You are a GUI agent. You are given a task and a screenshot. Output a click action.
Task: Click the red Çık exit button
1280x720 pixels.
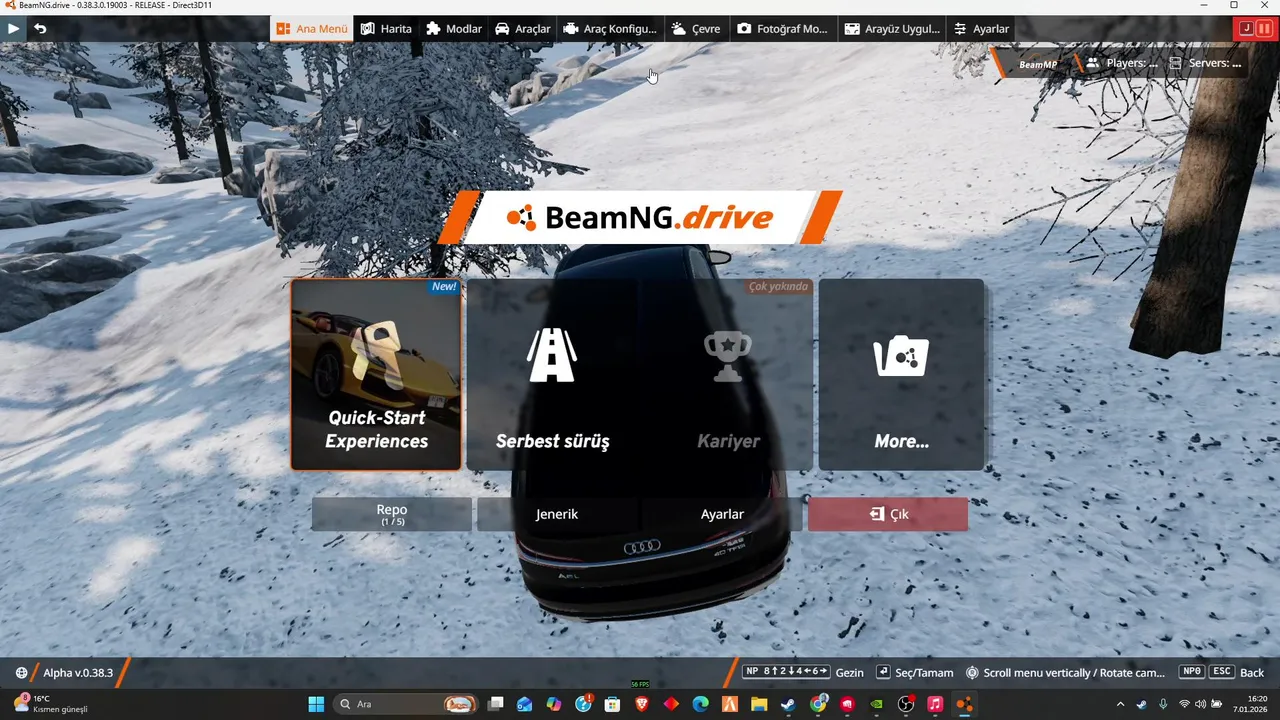pyautogui.click(x=888, y=514)
